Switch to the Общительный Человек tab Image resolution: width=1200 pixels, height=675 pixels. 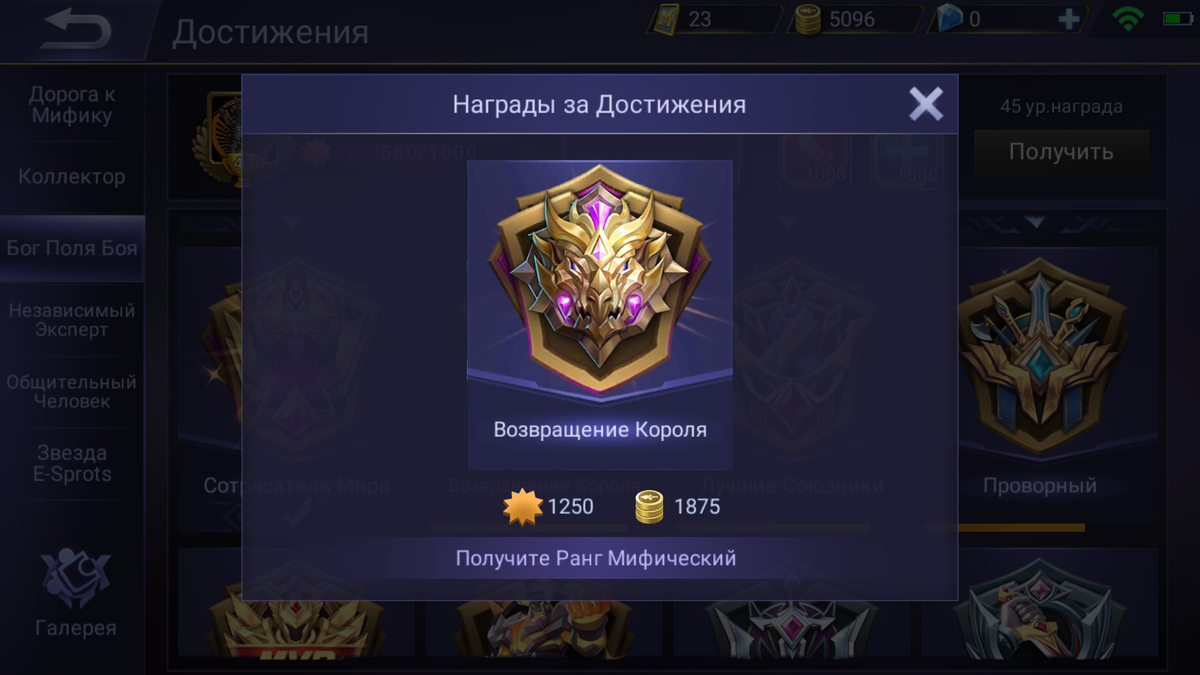[72, 392]
